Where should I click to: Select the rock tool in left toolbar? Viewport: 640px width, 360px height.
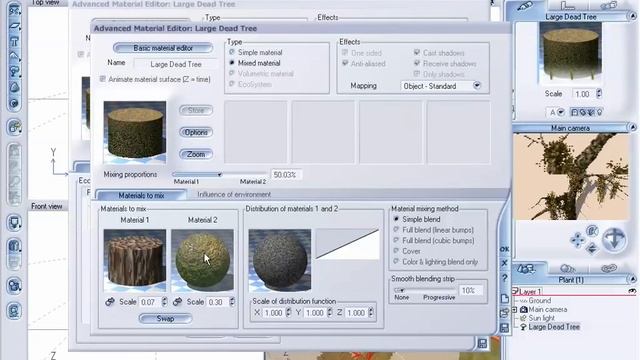(x=14, y=87)
